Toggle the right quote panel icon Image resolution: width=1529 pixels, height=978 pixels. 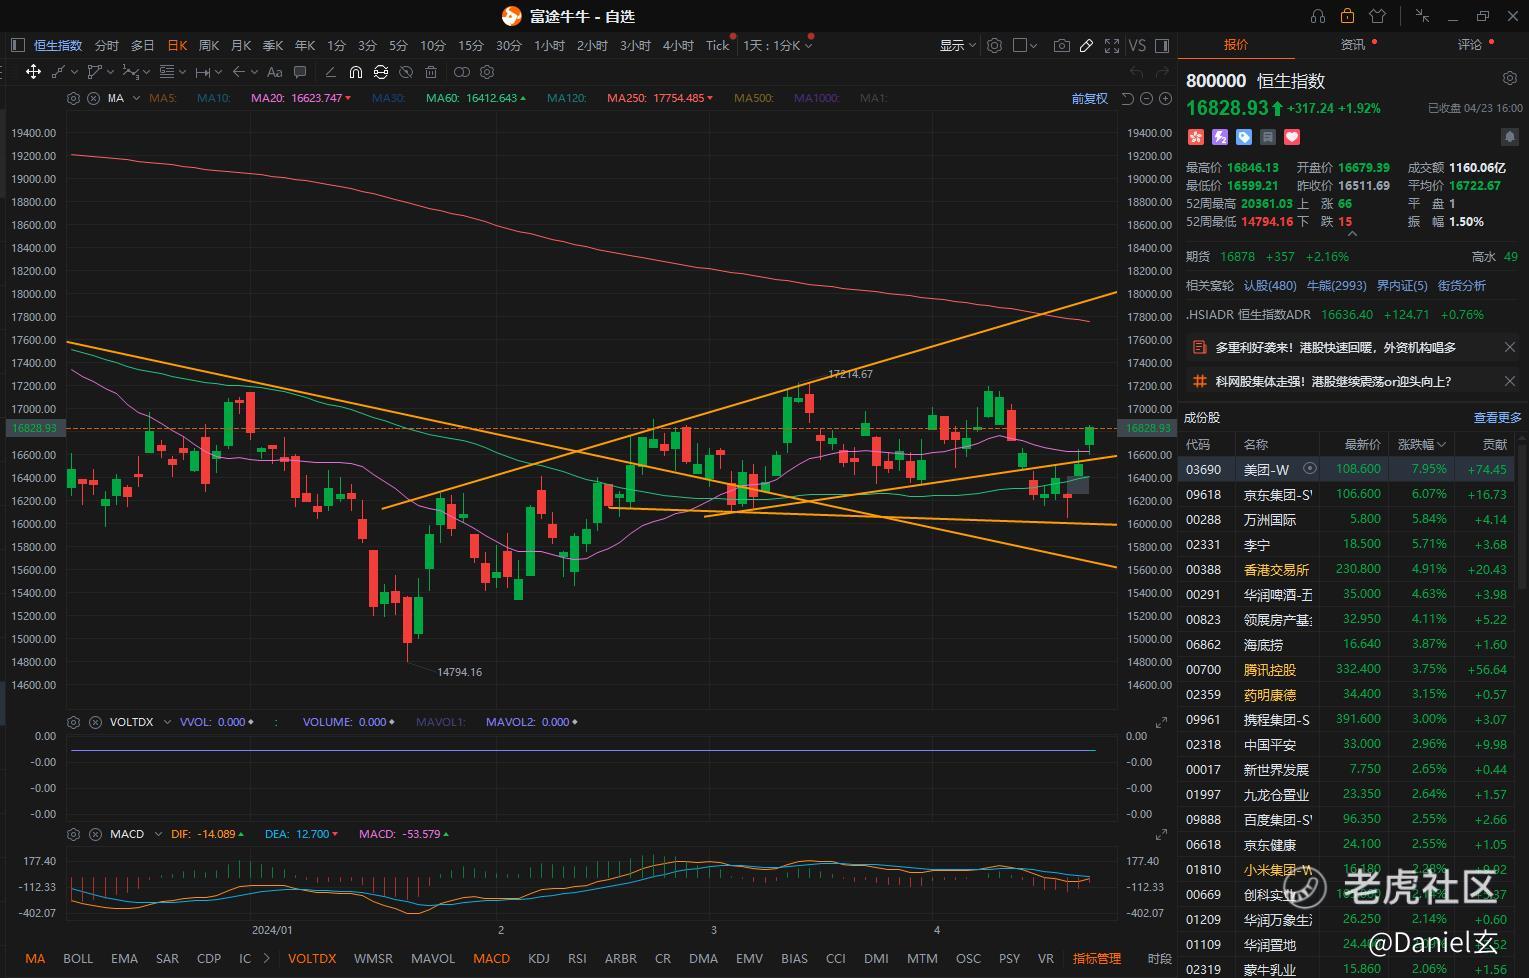1162,45
